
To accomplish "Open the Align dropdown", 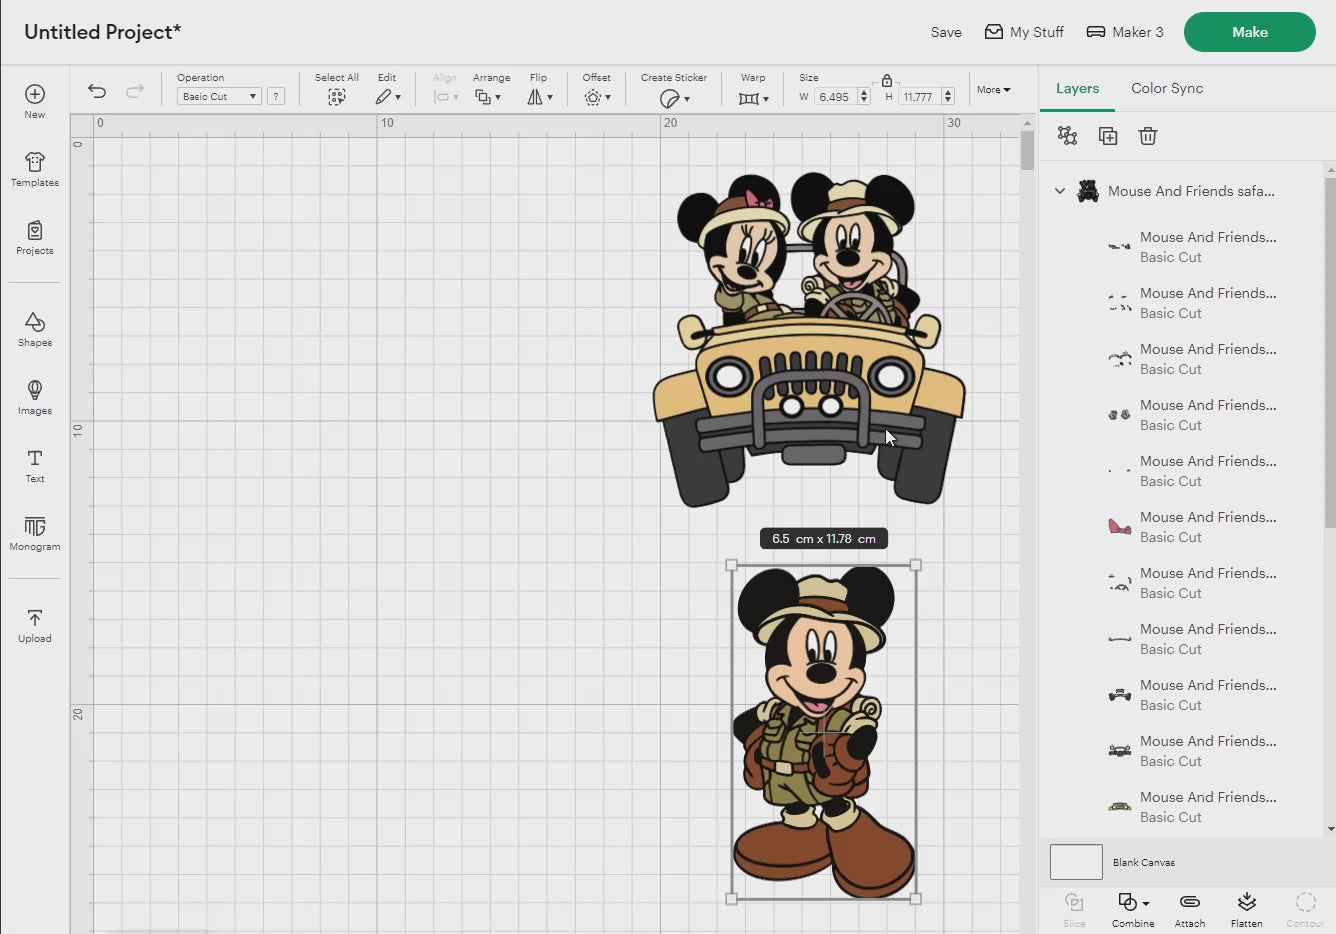I will pyautogui.click(x=446, y=97).
